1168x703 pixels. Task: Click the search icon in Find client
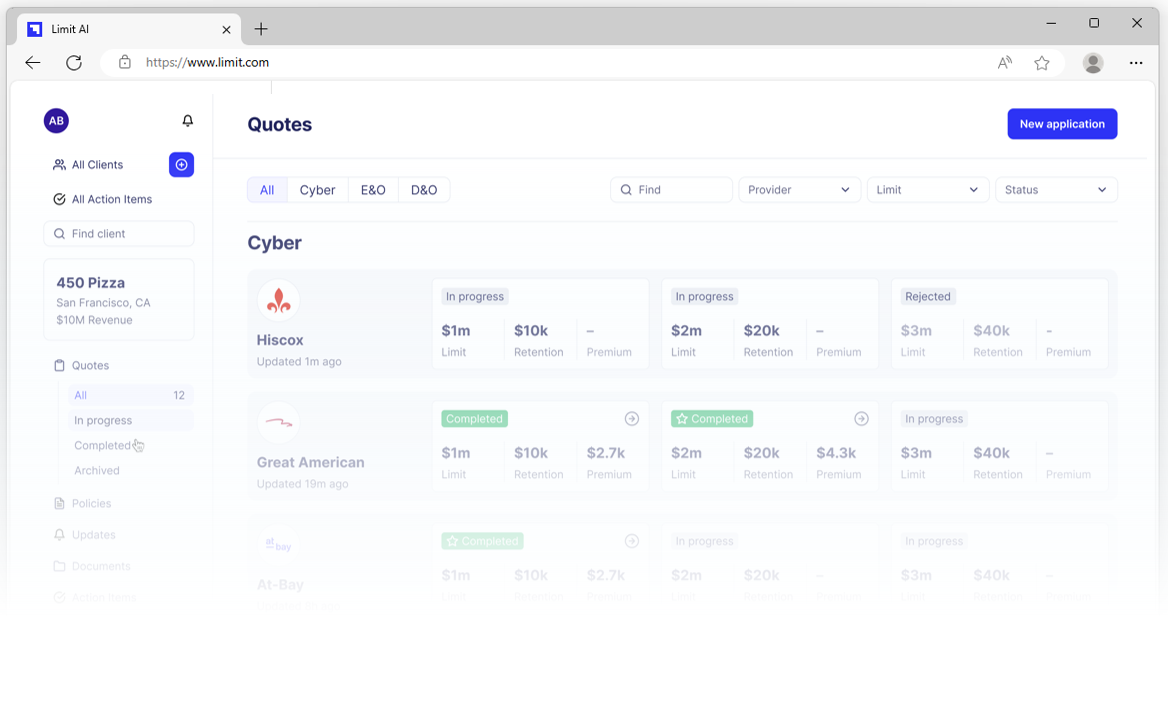60,234
